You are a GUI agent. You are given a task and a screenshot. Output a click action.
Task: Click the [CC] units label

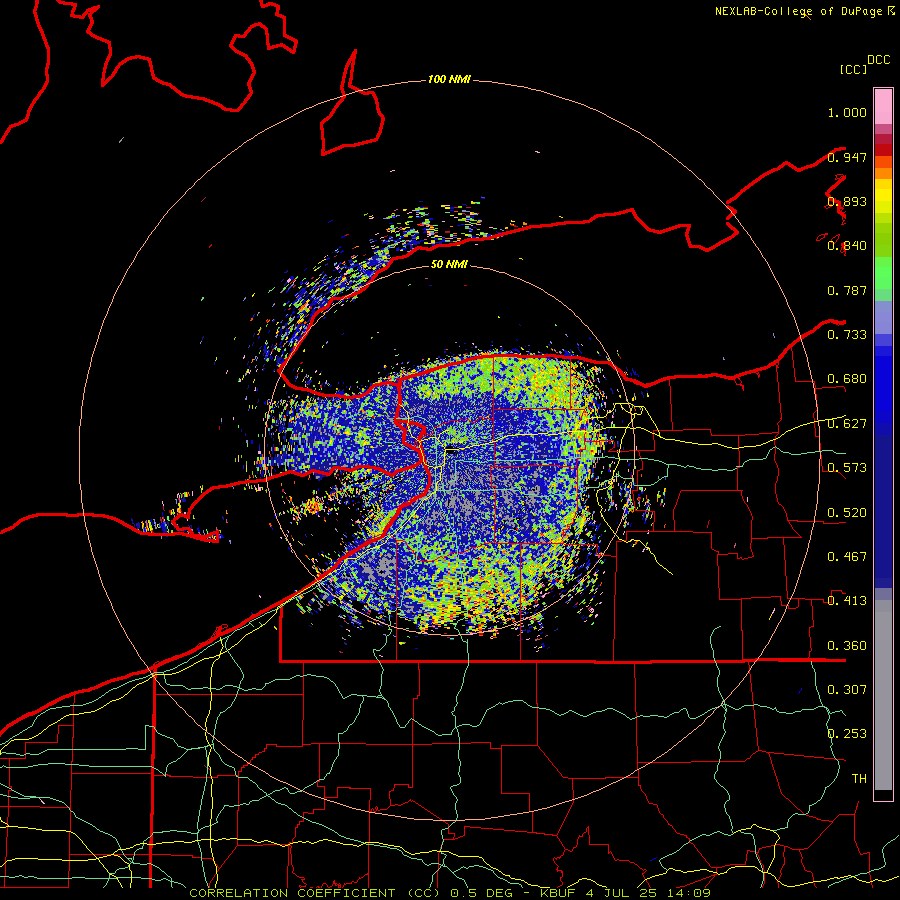point(854,69)
